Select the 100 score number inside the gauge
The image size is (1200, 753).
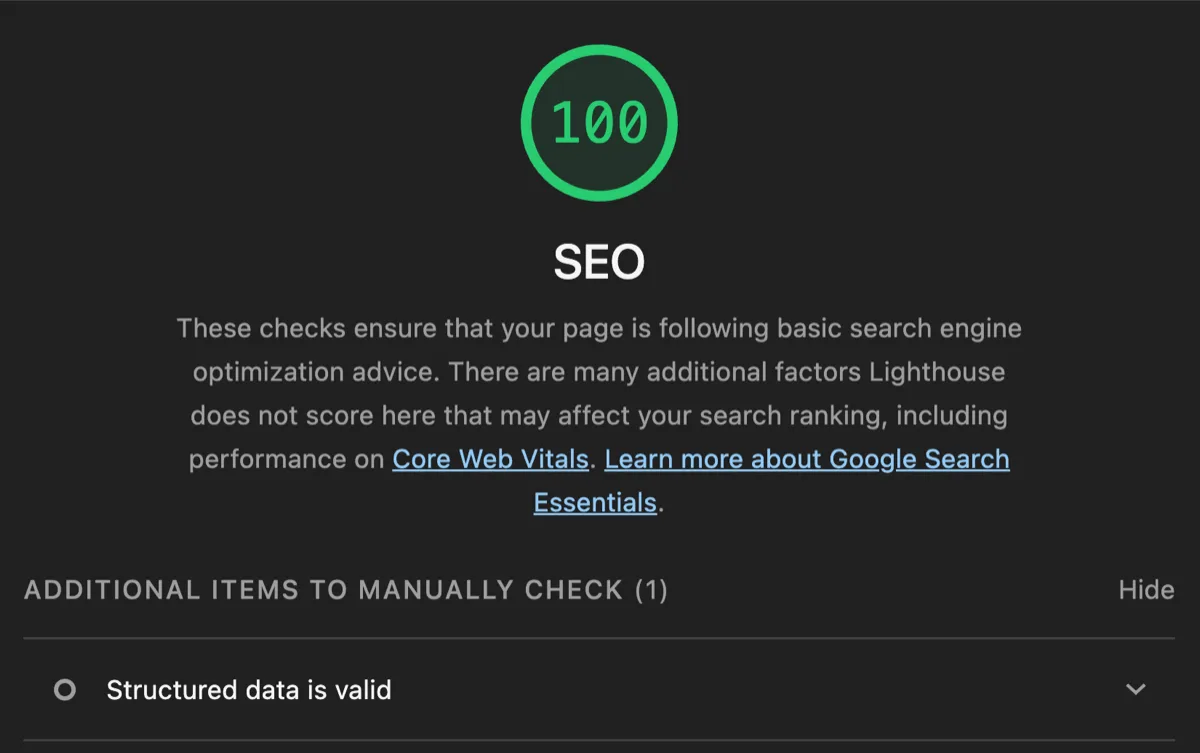pos(598,122)
